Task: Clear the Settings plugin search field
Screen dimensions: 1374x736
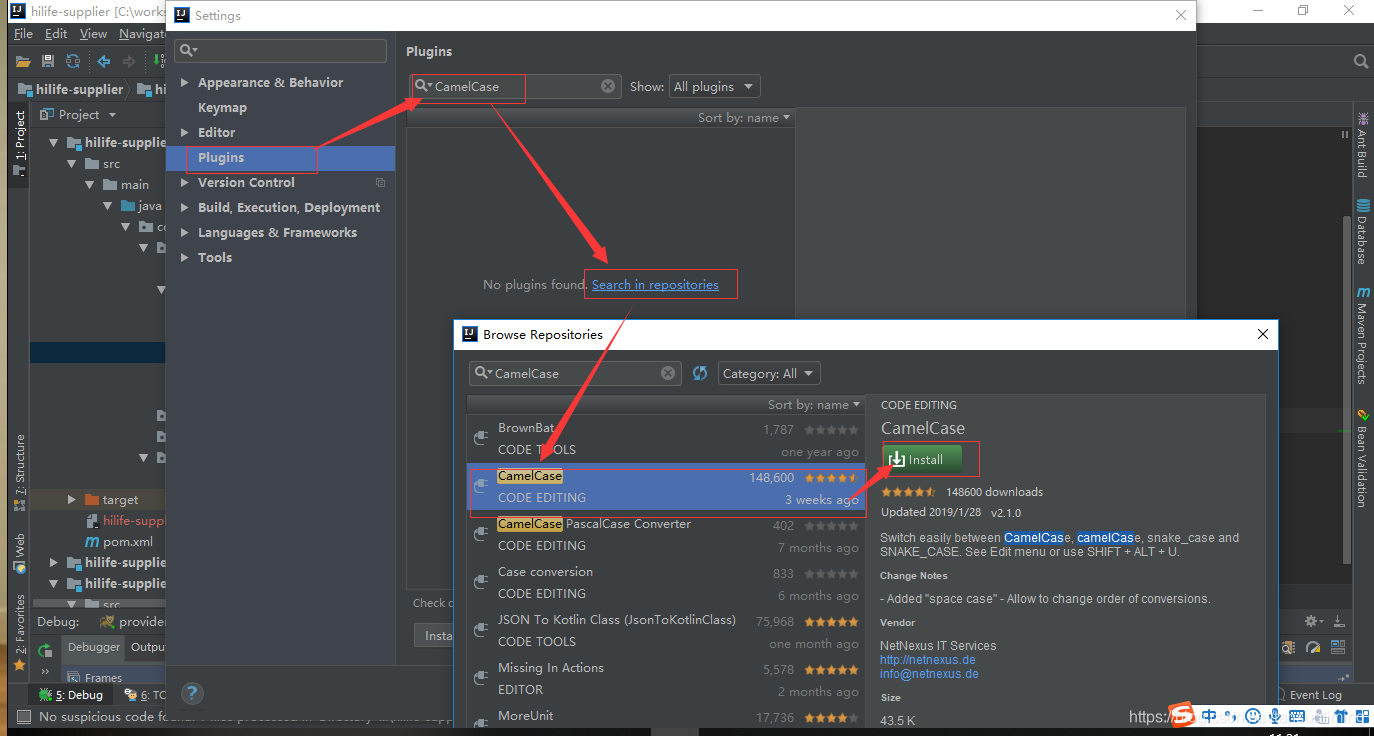Action: tap(608, 86)
